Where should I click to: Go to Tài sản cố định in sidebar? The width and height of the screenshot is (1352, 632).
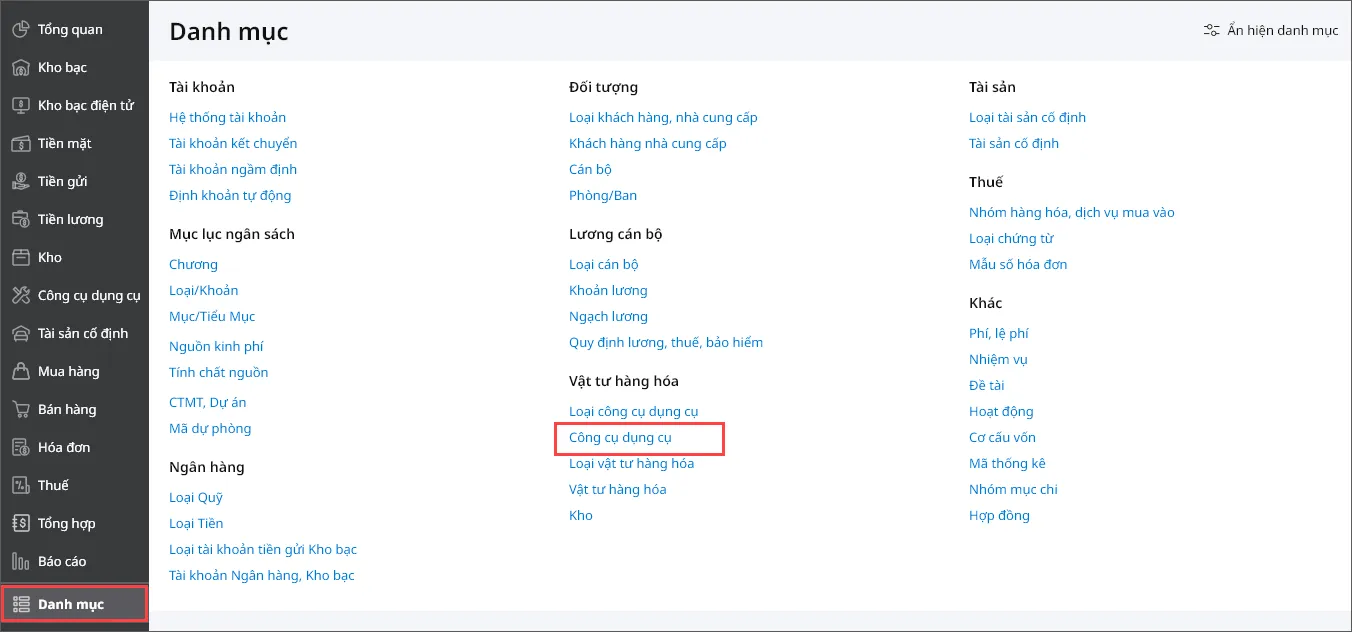click(83, 334)
